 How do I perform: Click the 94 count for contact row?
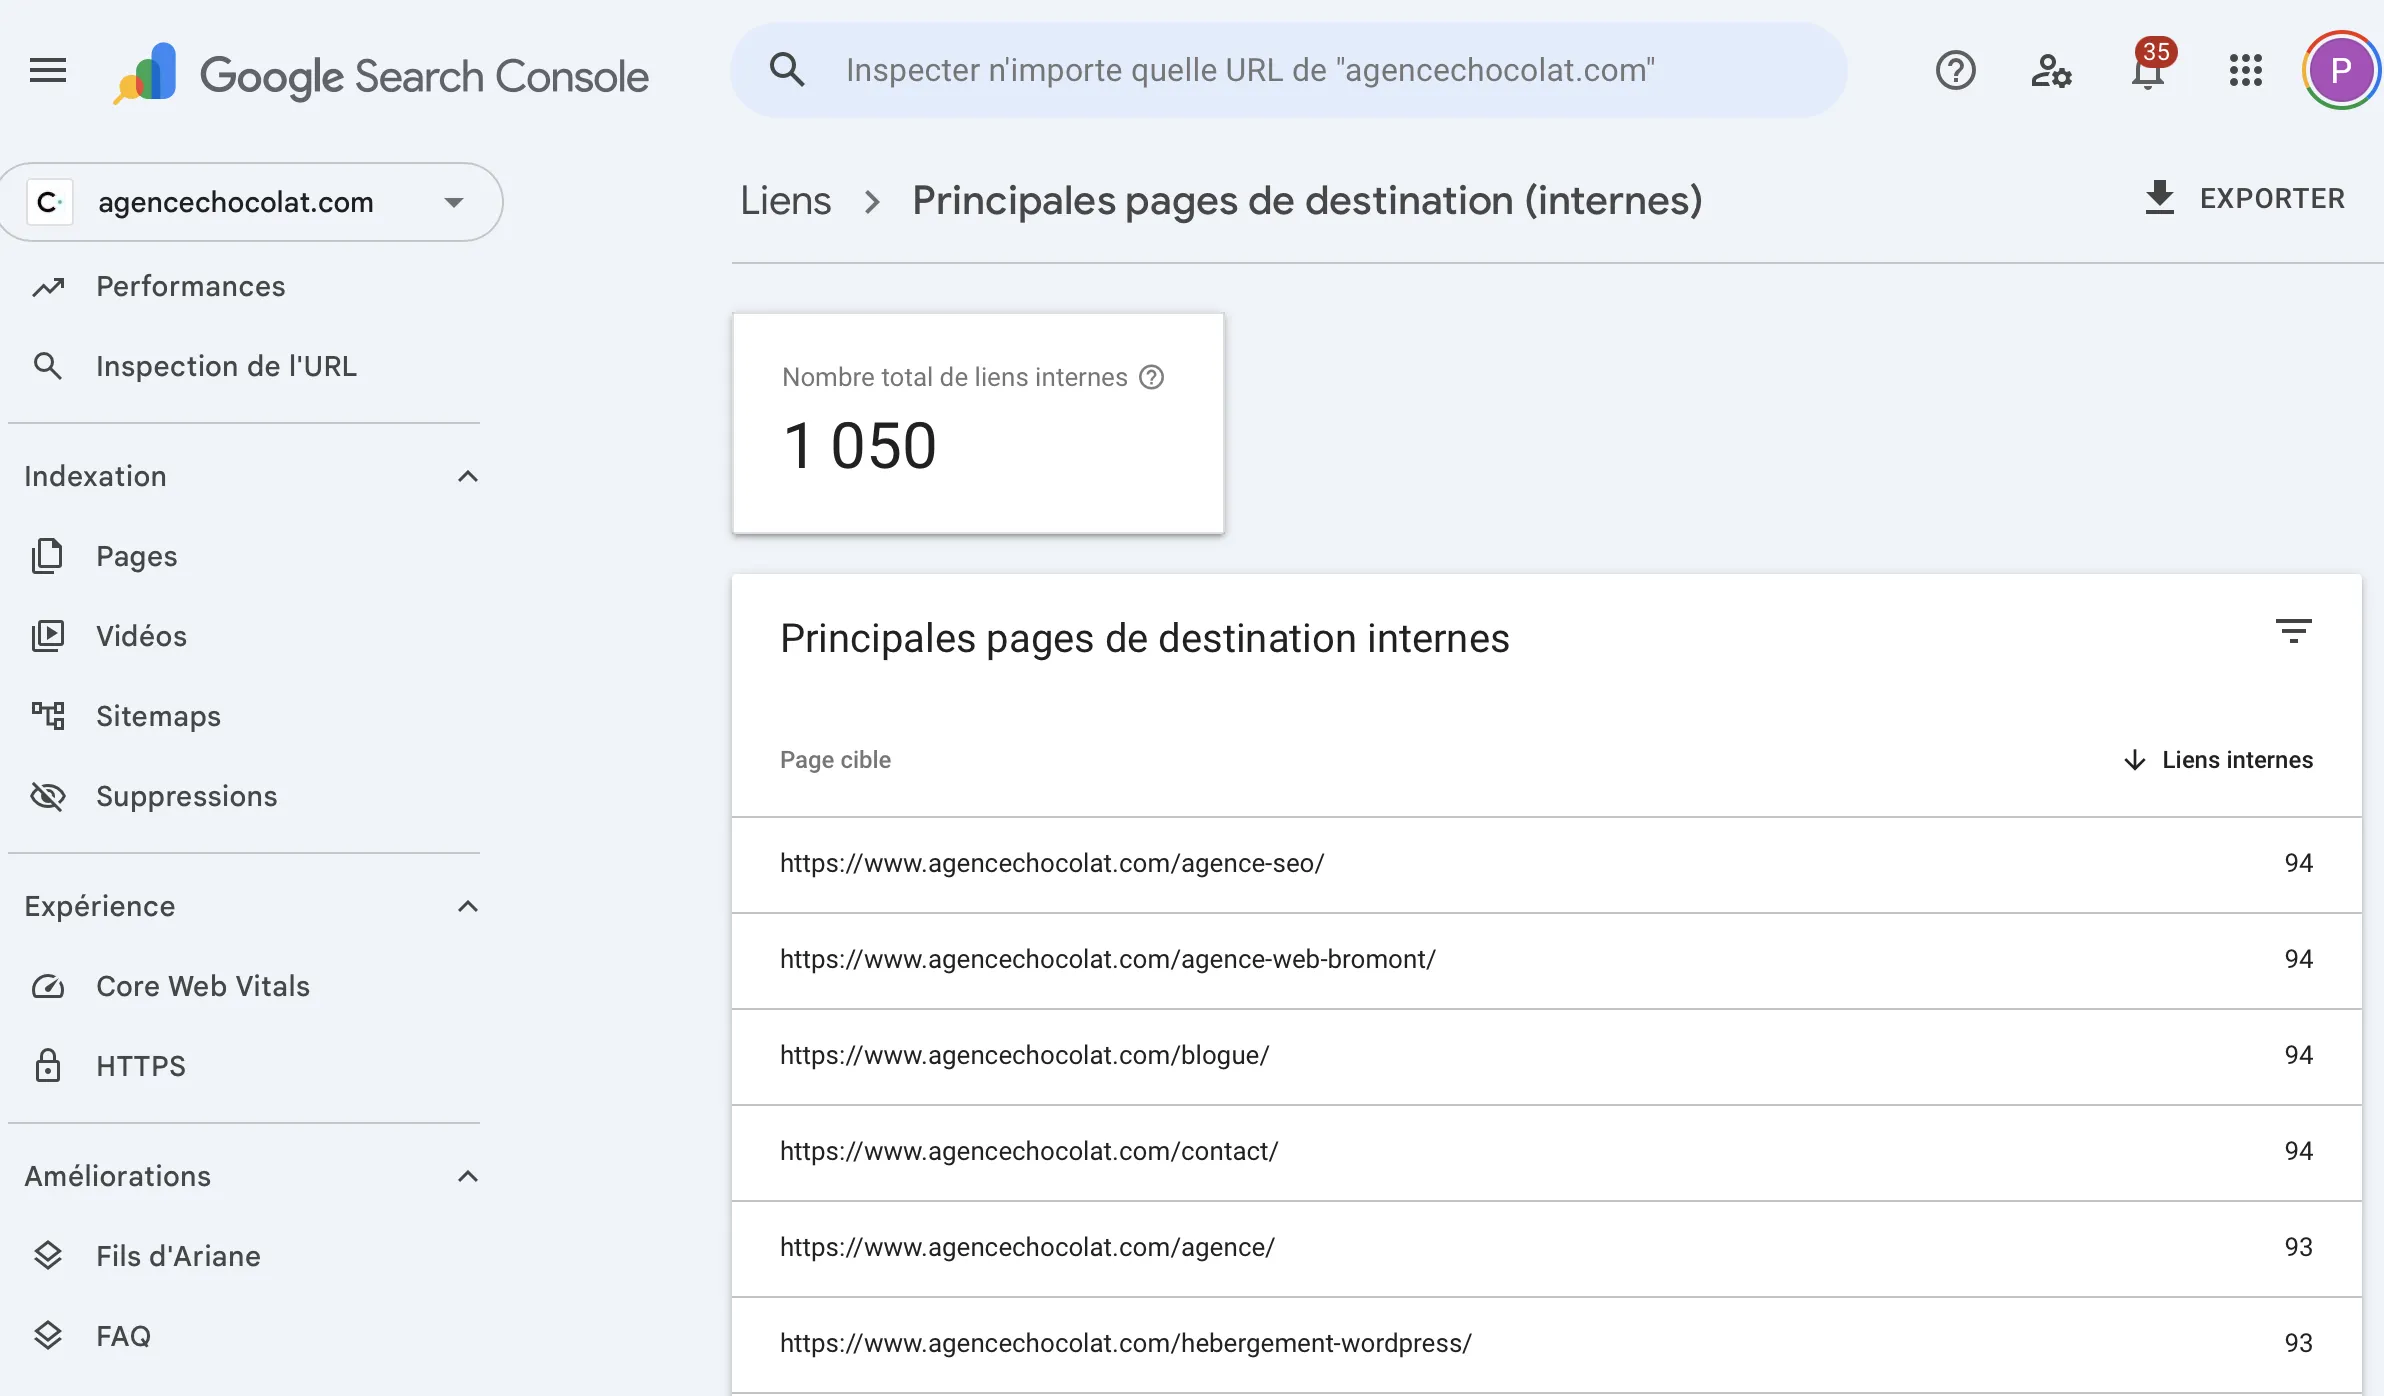click(x=2298, y=1151)
